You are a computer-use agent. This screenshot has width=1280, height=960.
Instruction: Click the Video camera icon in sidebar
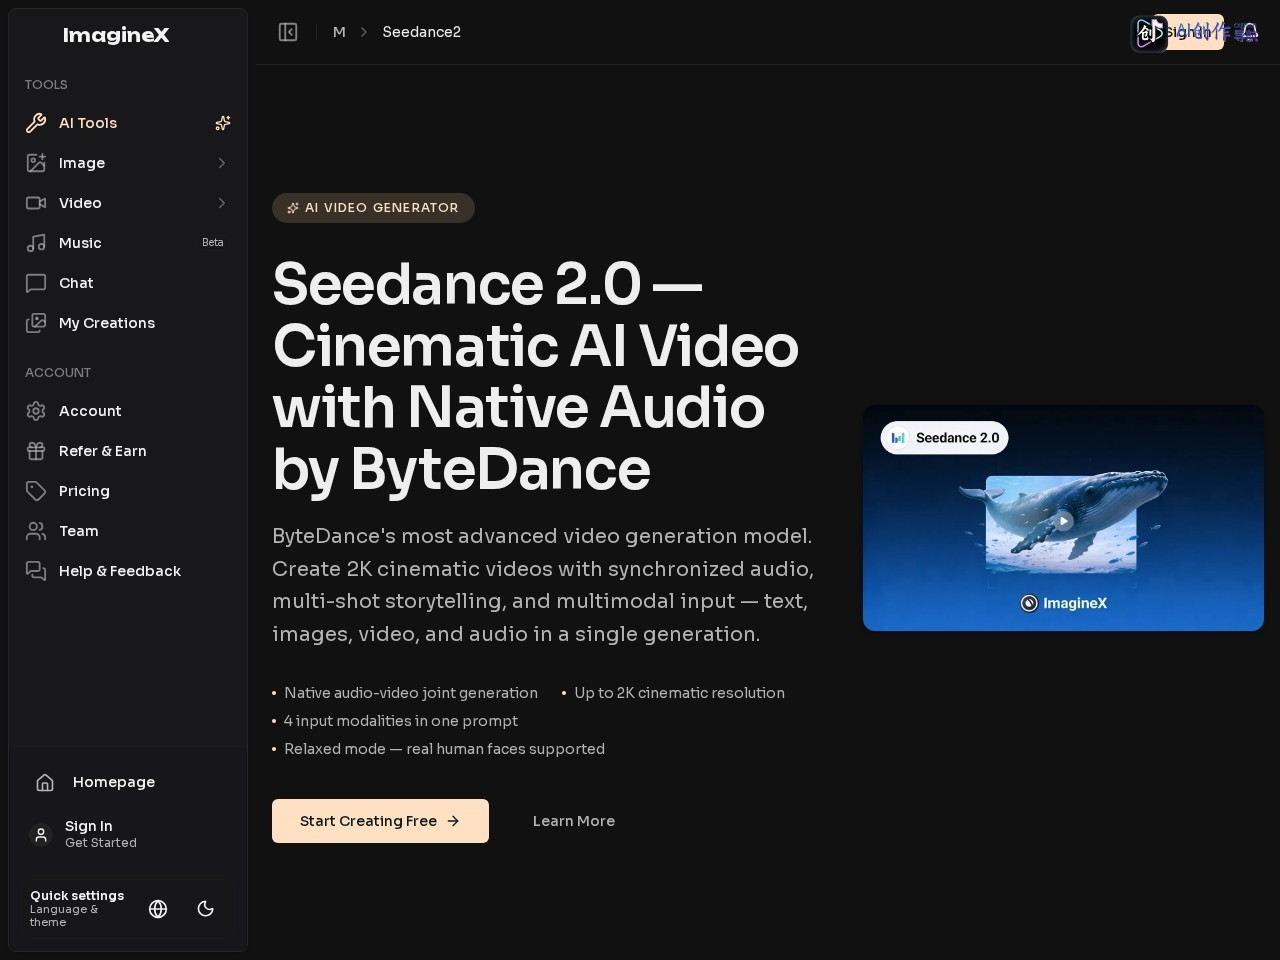[36, 203]
